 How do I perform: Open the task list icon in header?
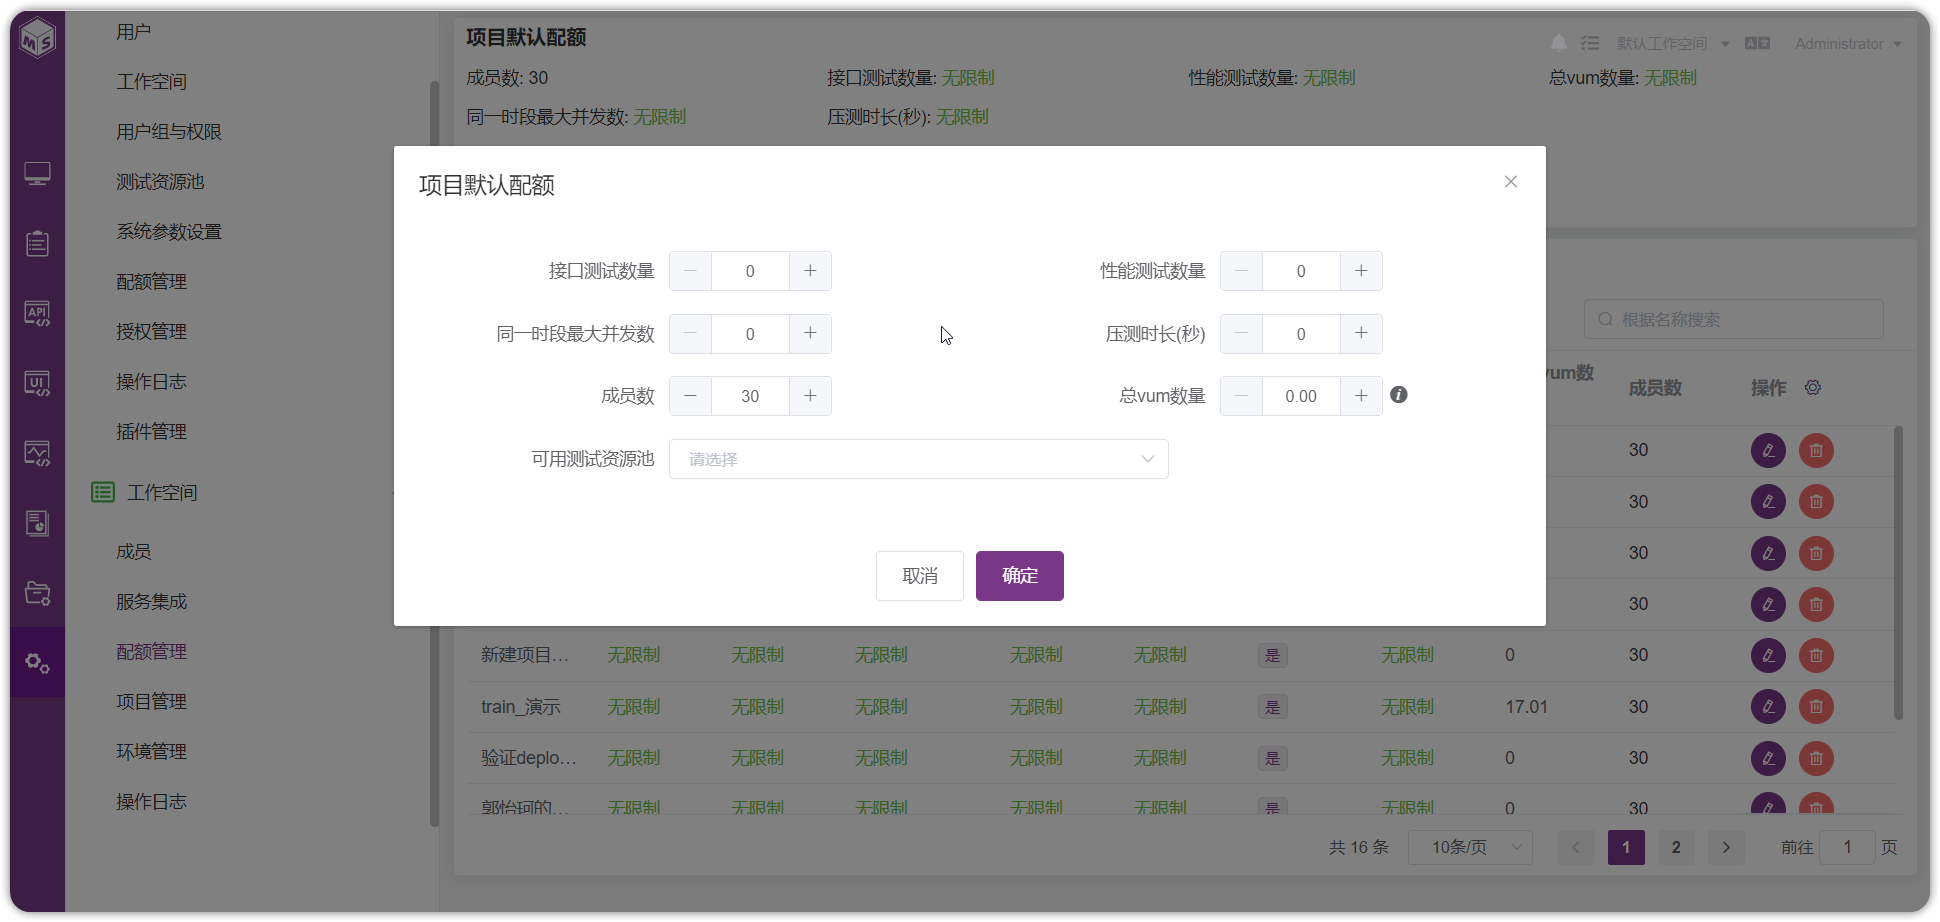[x=1590, y=43]
